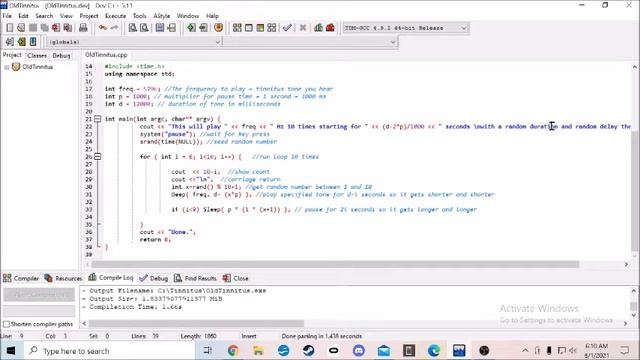Click the Close file toolbar icon
This screenshot has height=360, width=640.
click(x=56, y=28)
